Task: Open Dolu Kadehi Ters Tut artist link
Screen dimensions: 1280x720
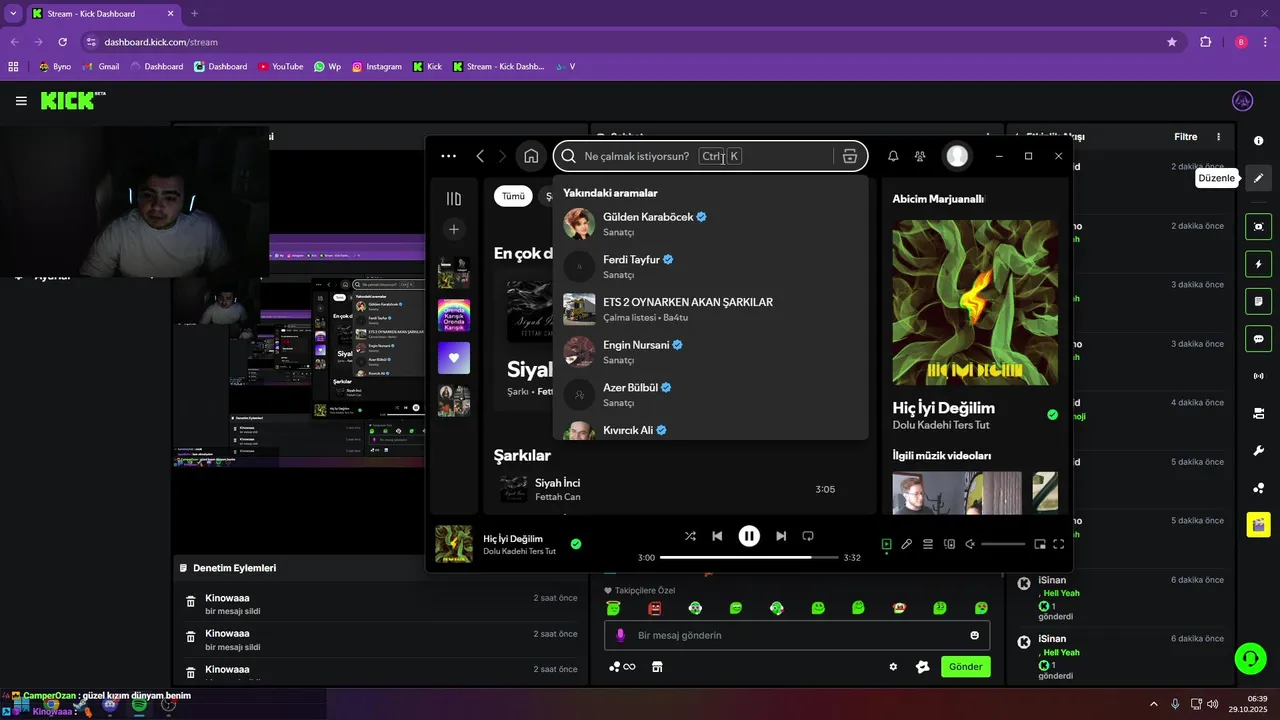Action: click(x=941, y=425)
